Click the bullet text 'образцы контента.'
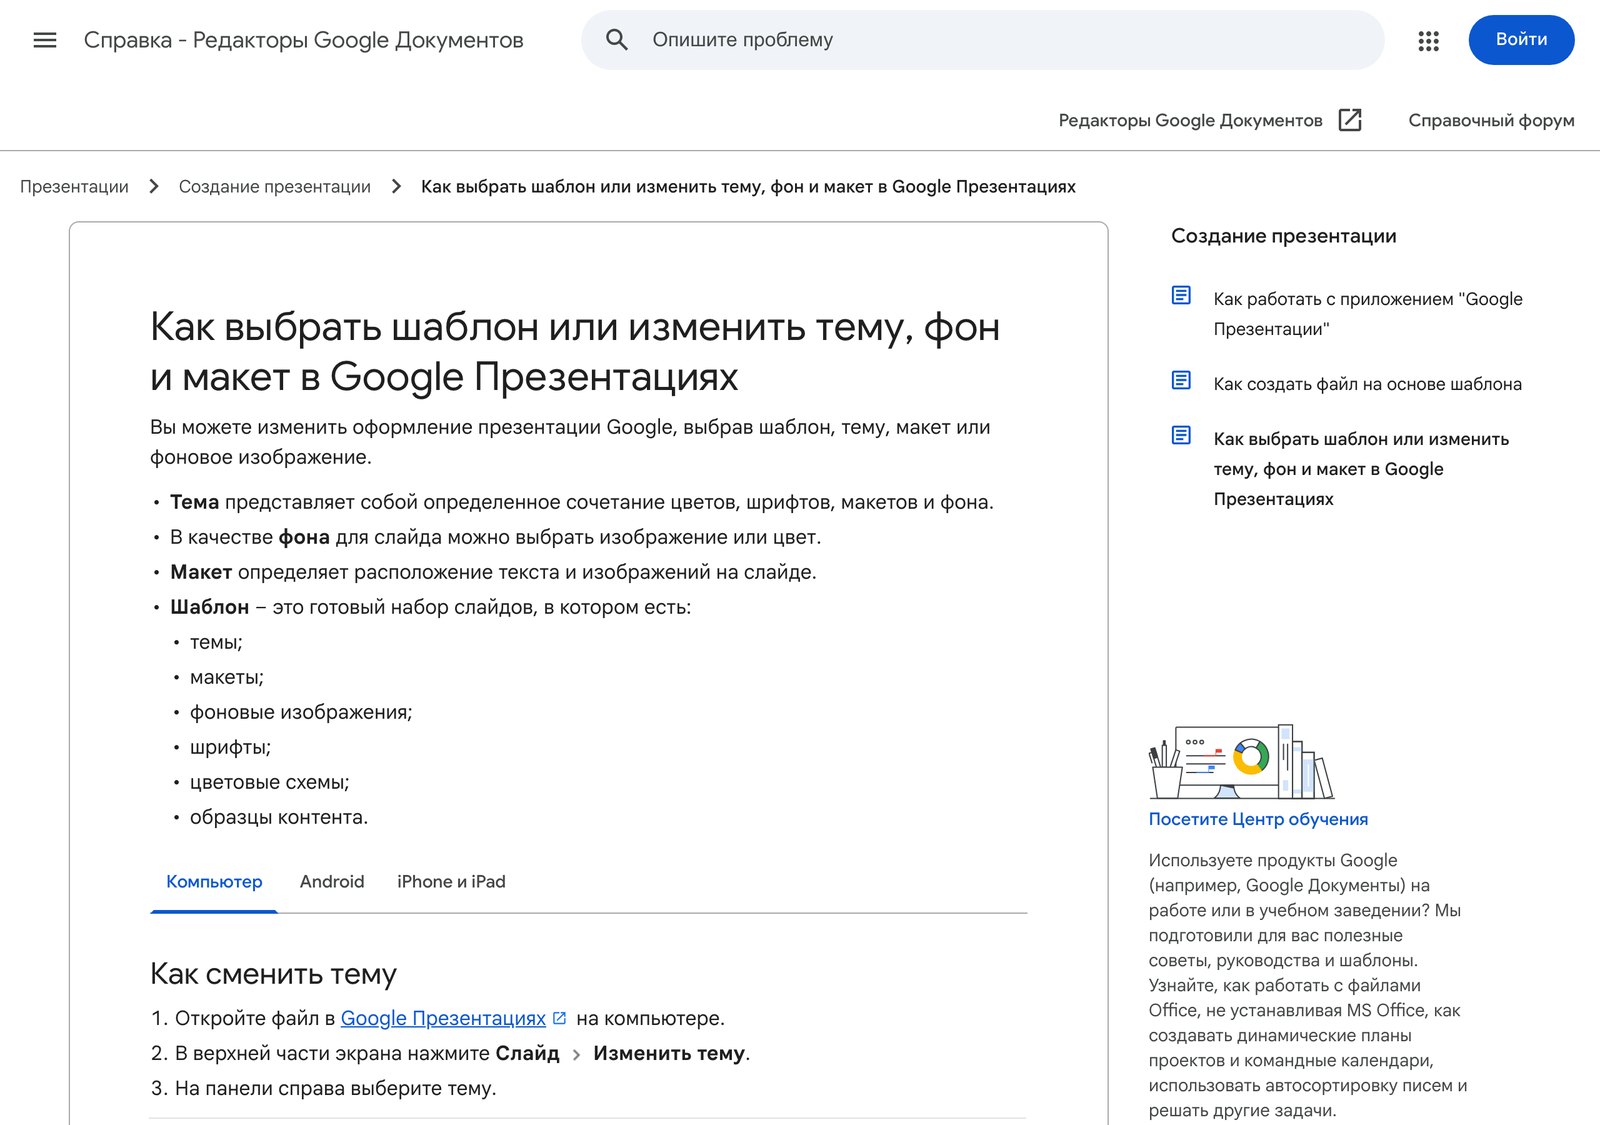This screenshot has height=1125, width=1600. 279,818
